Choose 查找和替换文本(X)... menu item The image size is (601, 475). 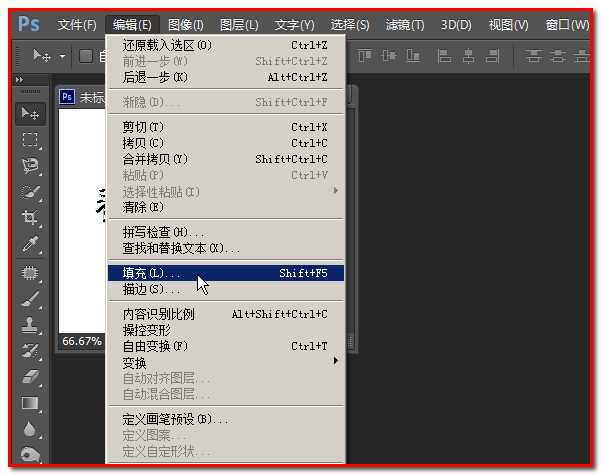point(225,248)
